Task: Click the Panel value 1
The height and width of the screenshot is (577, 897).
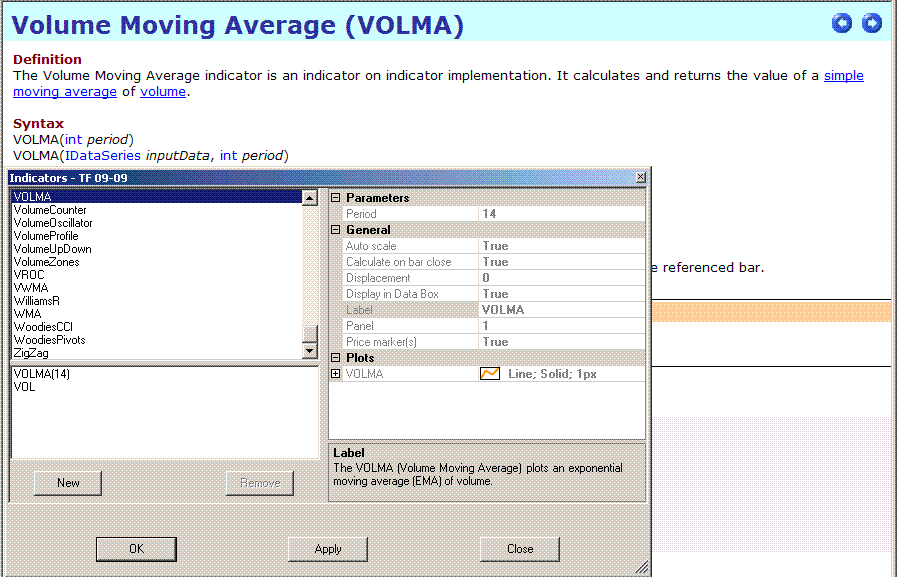Action: pyautogui.click(x=562, y=326)
